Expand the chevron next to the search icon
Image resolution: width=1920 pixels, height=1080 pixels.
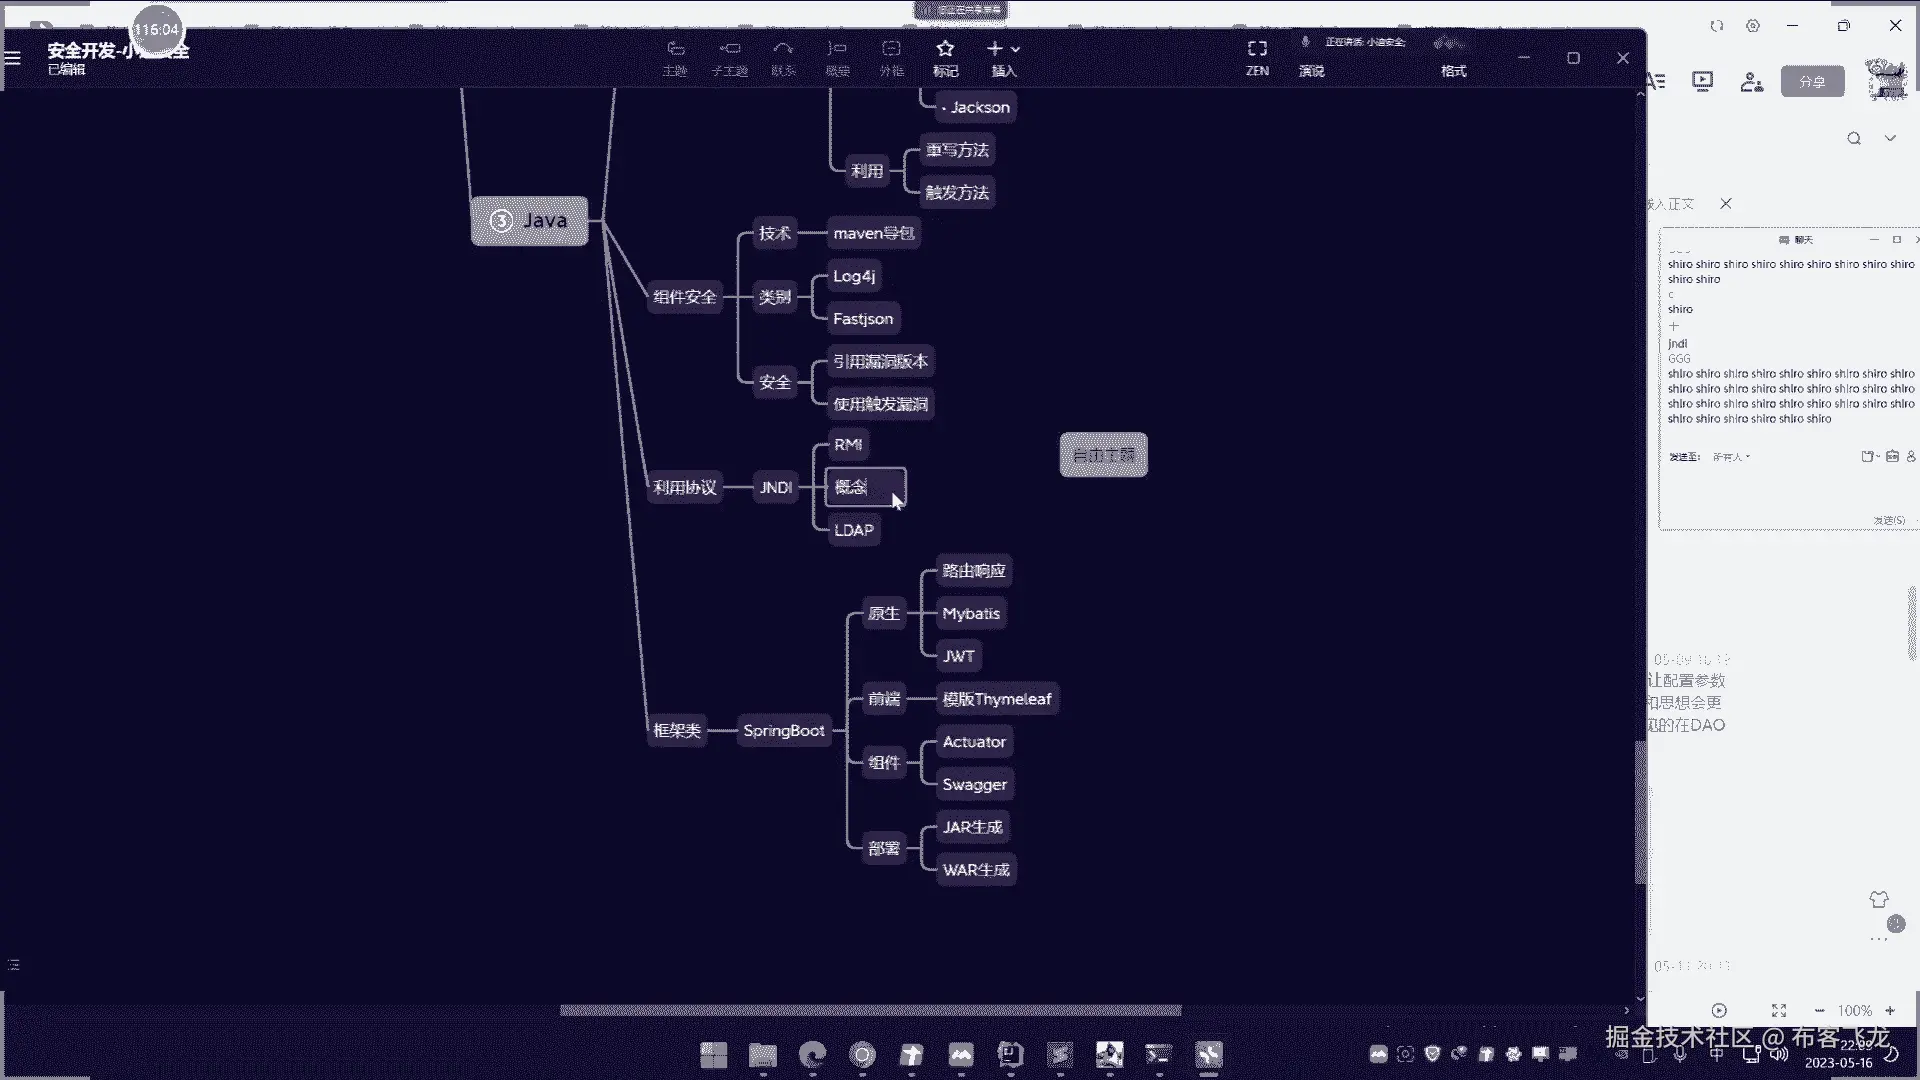point(1890,139)
